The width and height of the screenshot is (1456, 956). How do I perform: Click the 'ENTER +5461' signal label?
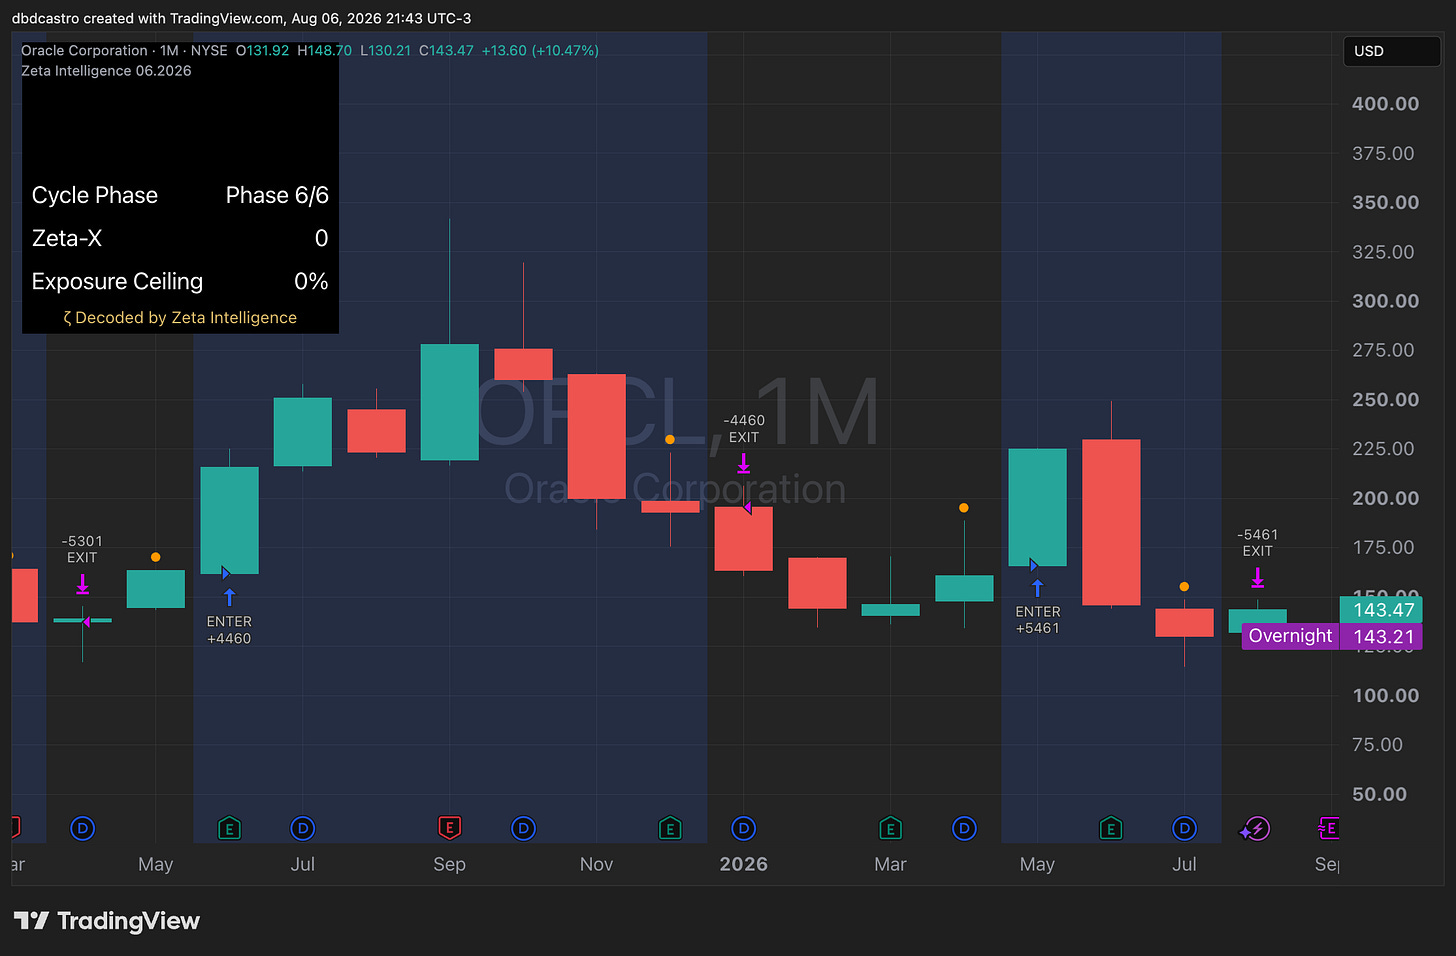click(1037, 620)
